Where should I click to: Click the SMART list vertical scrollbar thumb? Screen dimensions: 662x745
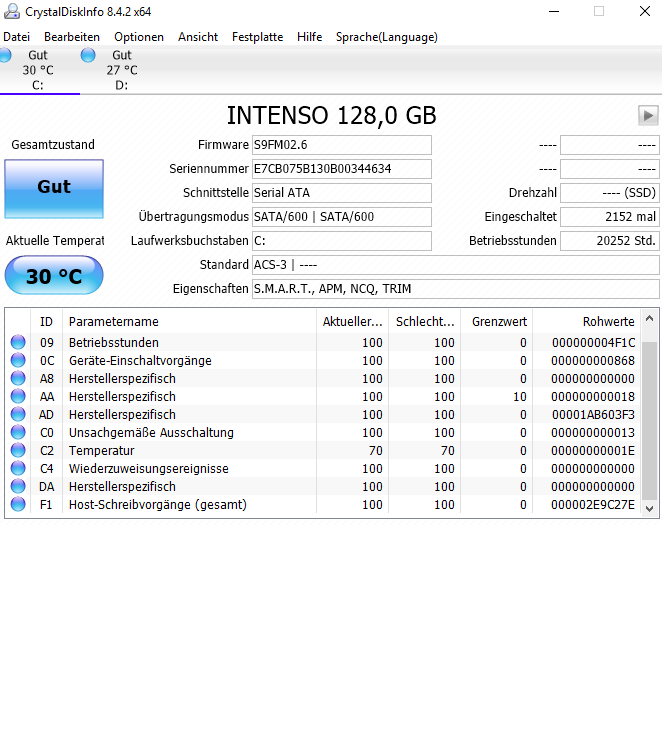650,420
